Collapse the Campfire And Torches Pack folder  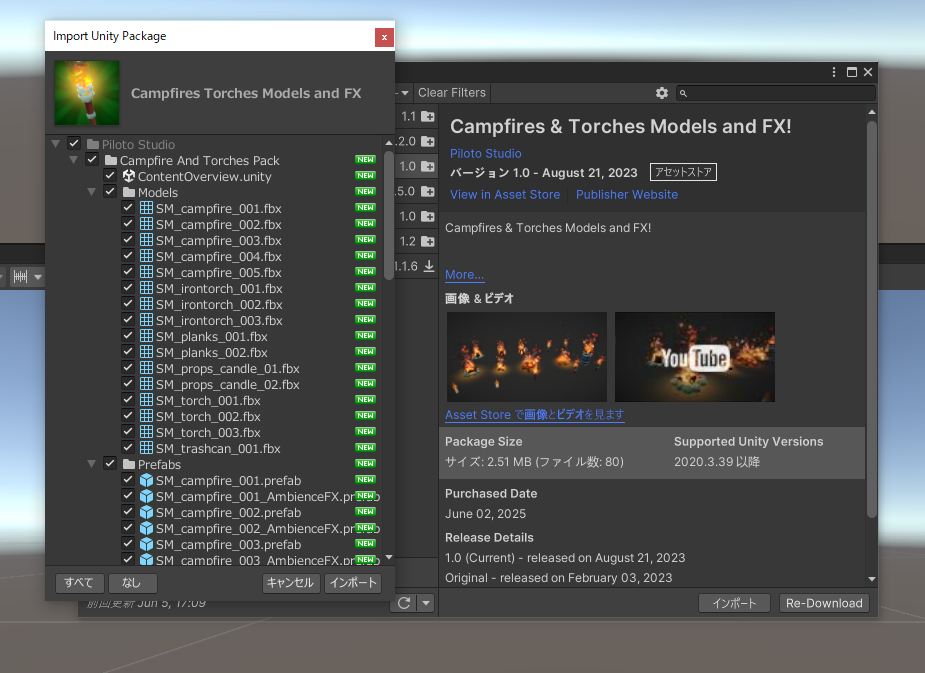coord(73,161)
